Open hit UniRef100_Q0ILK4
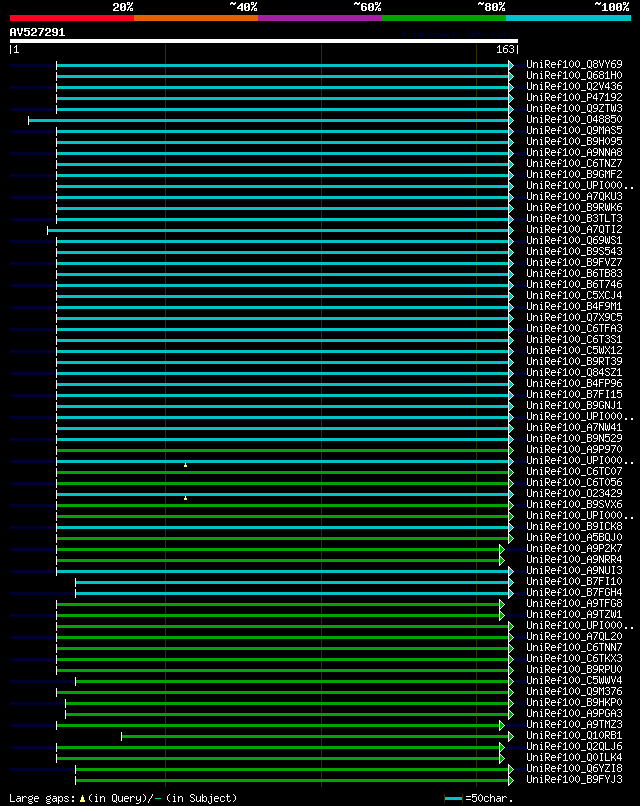 (x=574, y=758)
